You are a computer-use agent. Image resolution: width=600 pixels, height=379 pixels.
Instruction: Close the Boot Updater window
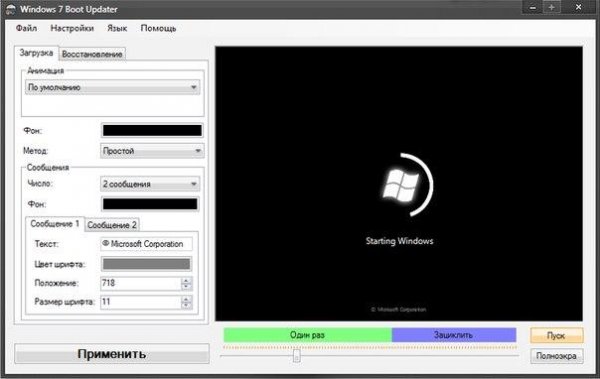click(x=578, y=7)
